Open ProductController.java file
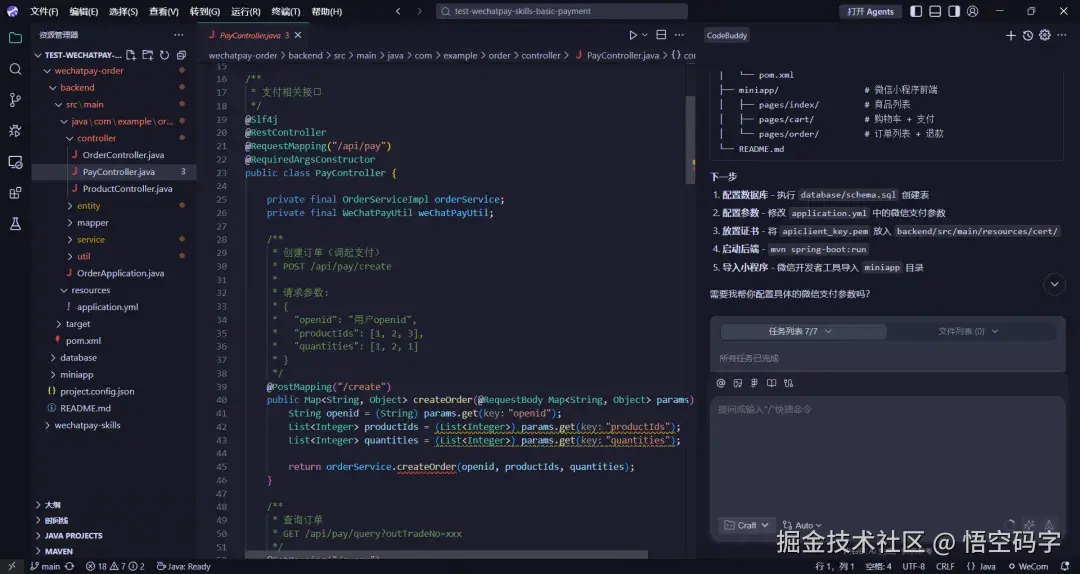The height and width of the screenshot is (574, 1080). click(127, 189)
